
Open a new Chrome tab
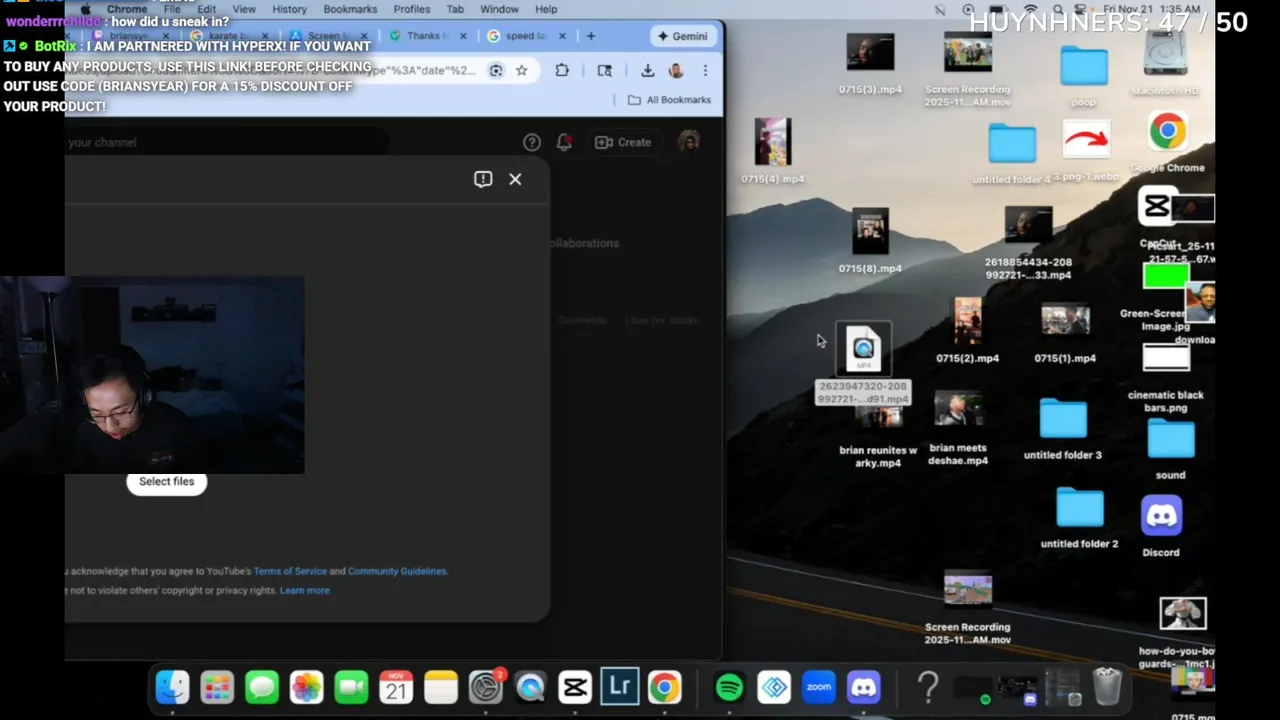click(x=591, y=36)
